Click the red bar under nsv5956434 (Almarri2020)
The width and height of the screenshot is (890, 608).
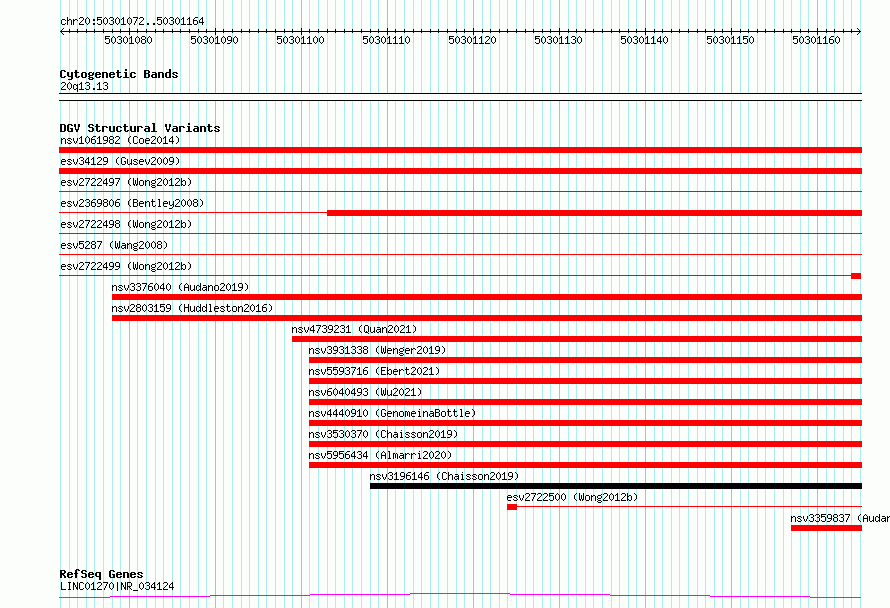tap(586, 465)
